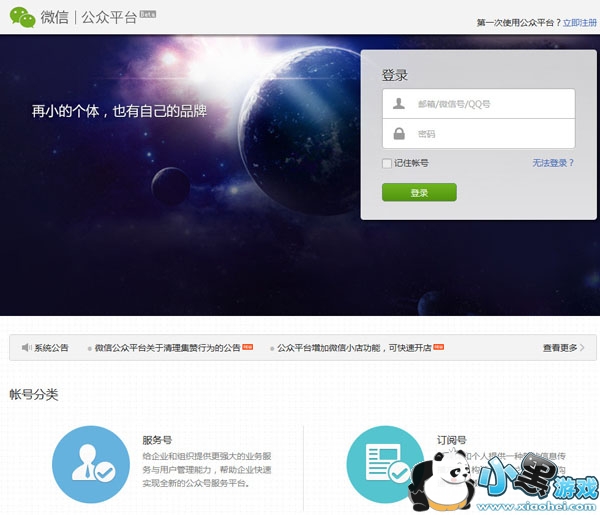Focus the 邮箱/微信号/QQ号 input field
This screenshot has height=515, width=600.
[x=479, y=104]
